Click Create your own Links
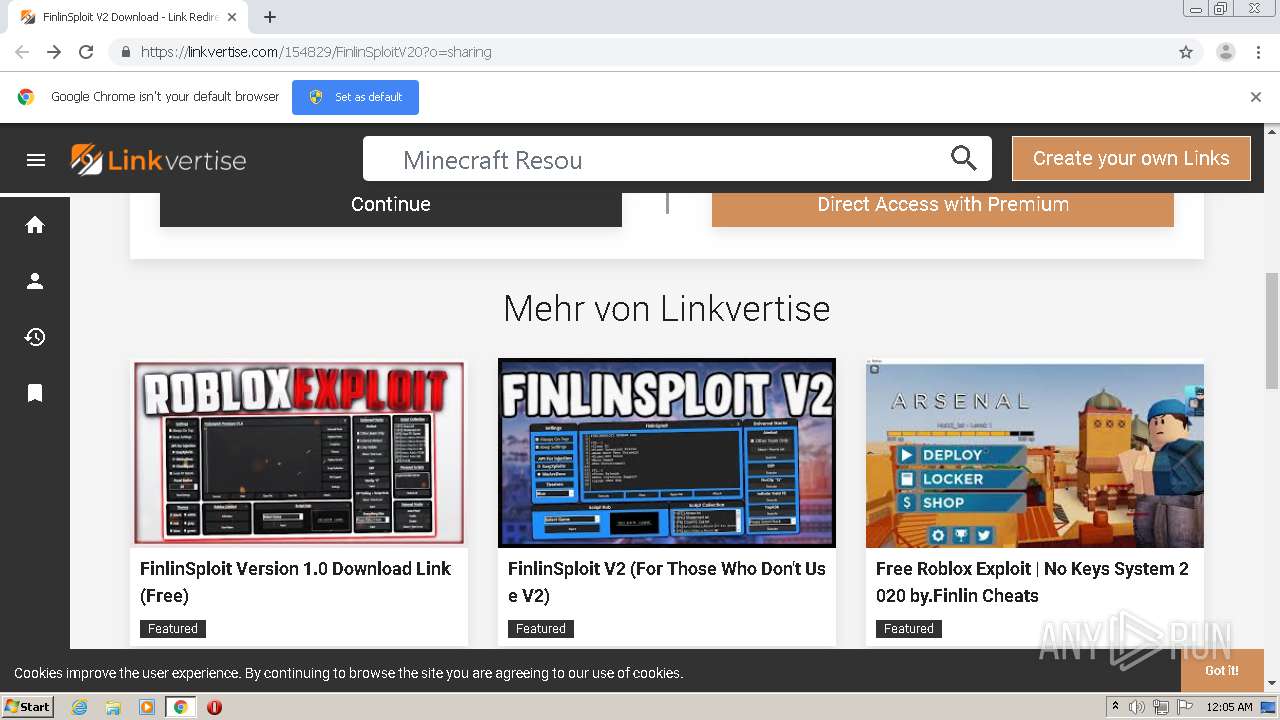This screenshot has width=1280, height=720. [1131, 158]
